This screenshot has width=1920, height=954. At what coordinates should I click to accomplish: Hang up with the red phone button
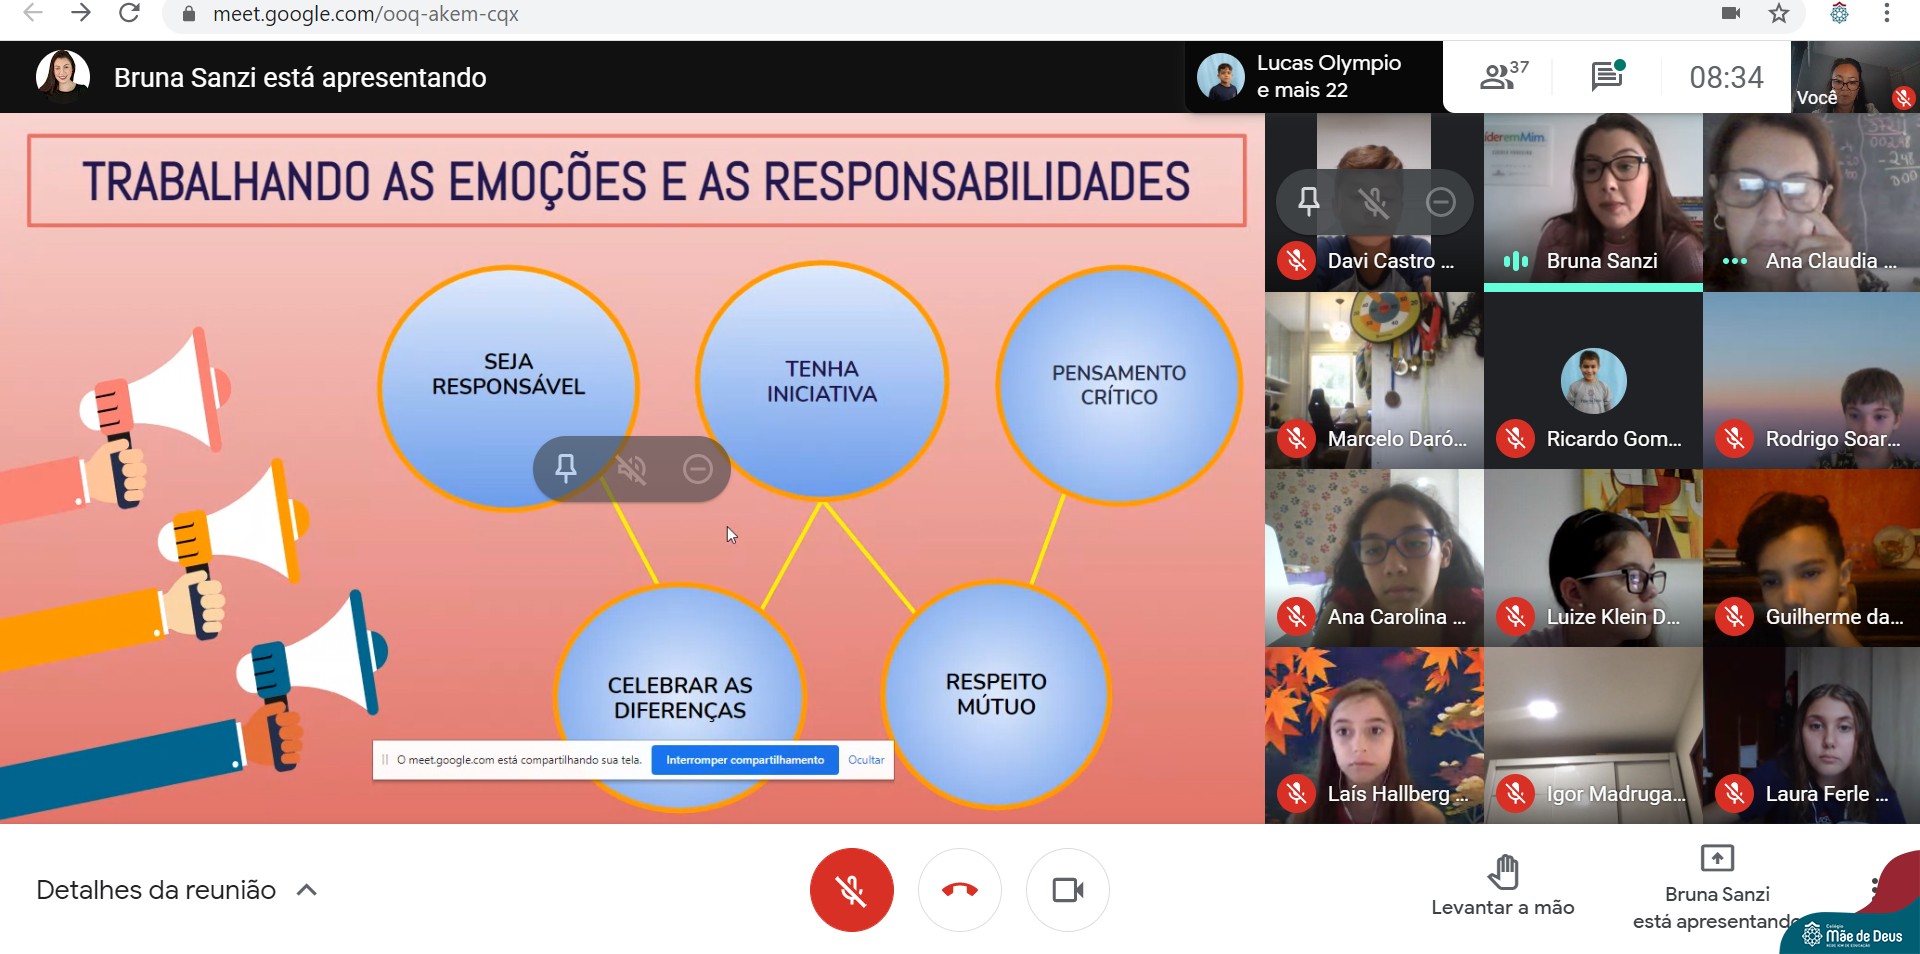(959, 889)
